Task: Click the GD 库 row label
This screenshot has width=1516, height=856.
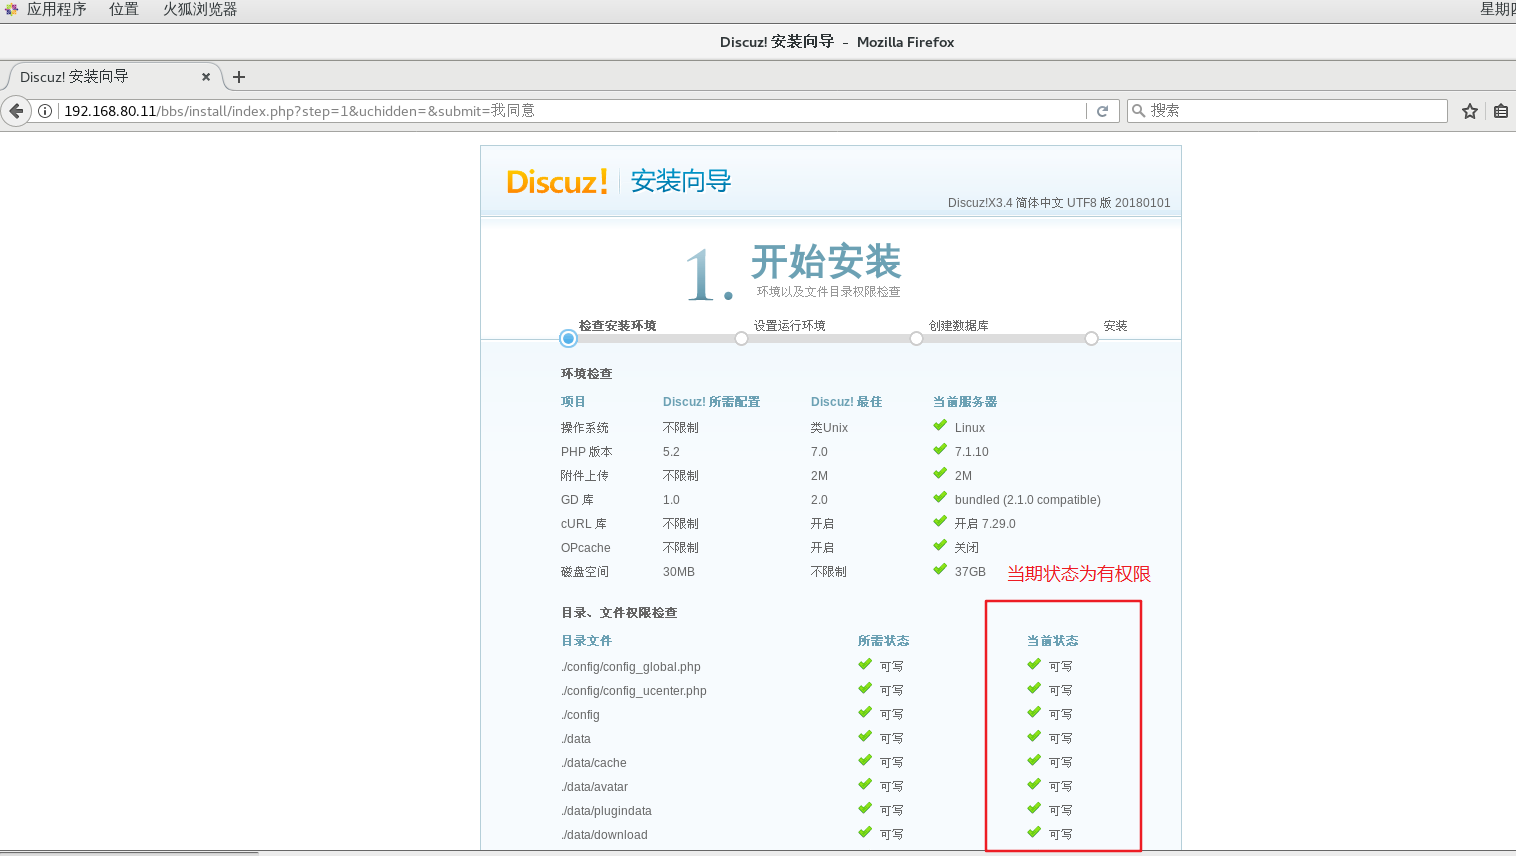Action: click(x=577, y=500)
